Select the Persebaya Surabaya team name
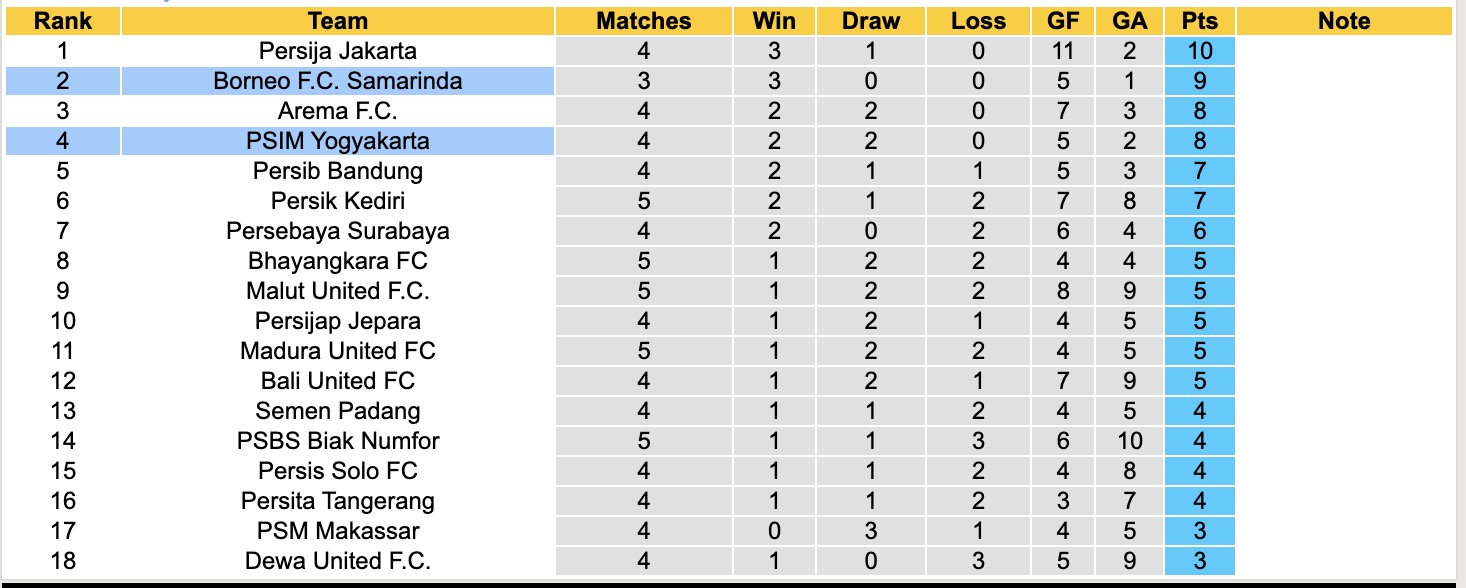The width and height of the screenshot is (1466, 588). point(338,231)
